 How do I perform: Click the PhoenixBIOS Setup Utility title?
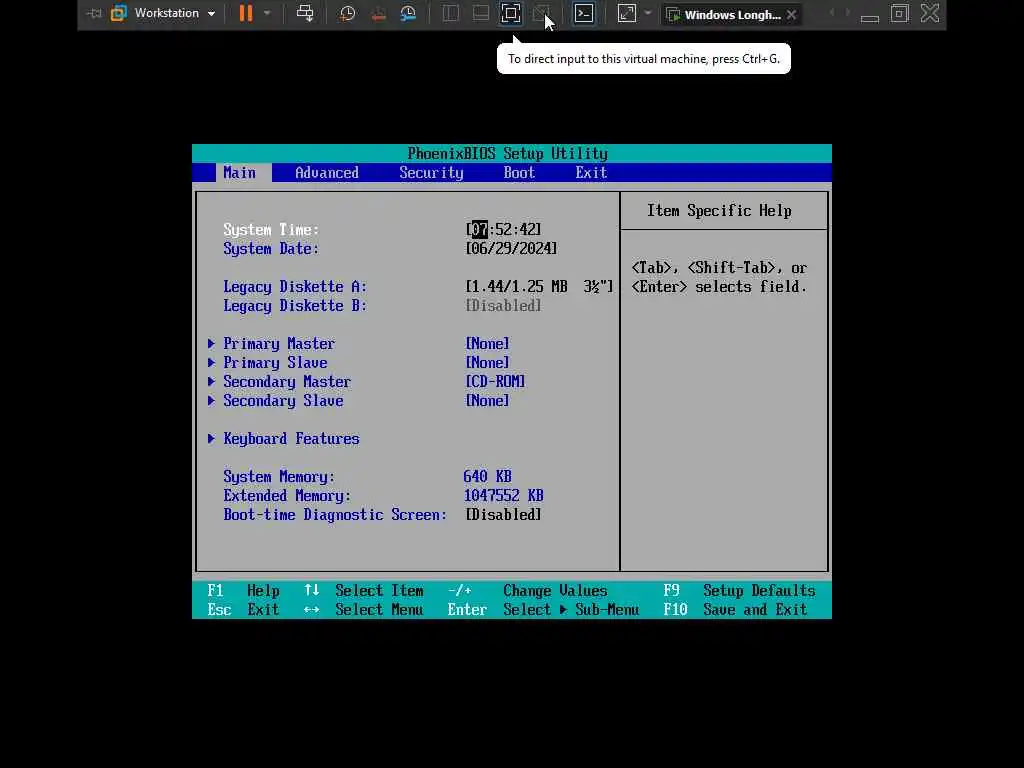(507, 153)
